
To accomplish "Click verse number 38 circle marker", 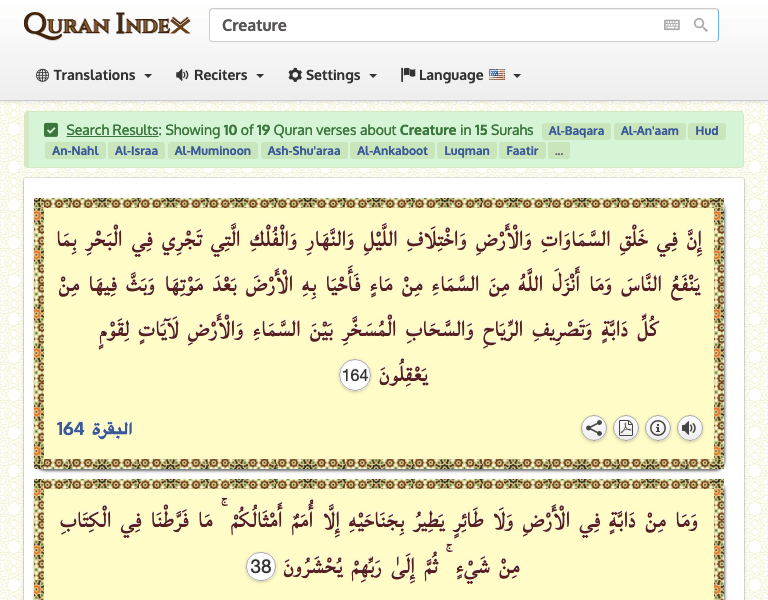I will 261,566.
